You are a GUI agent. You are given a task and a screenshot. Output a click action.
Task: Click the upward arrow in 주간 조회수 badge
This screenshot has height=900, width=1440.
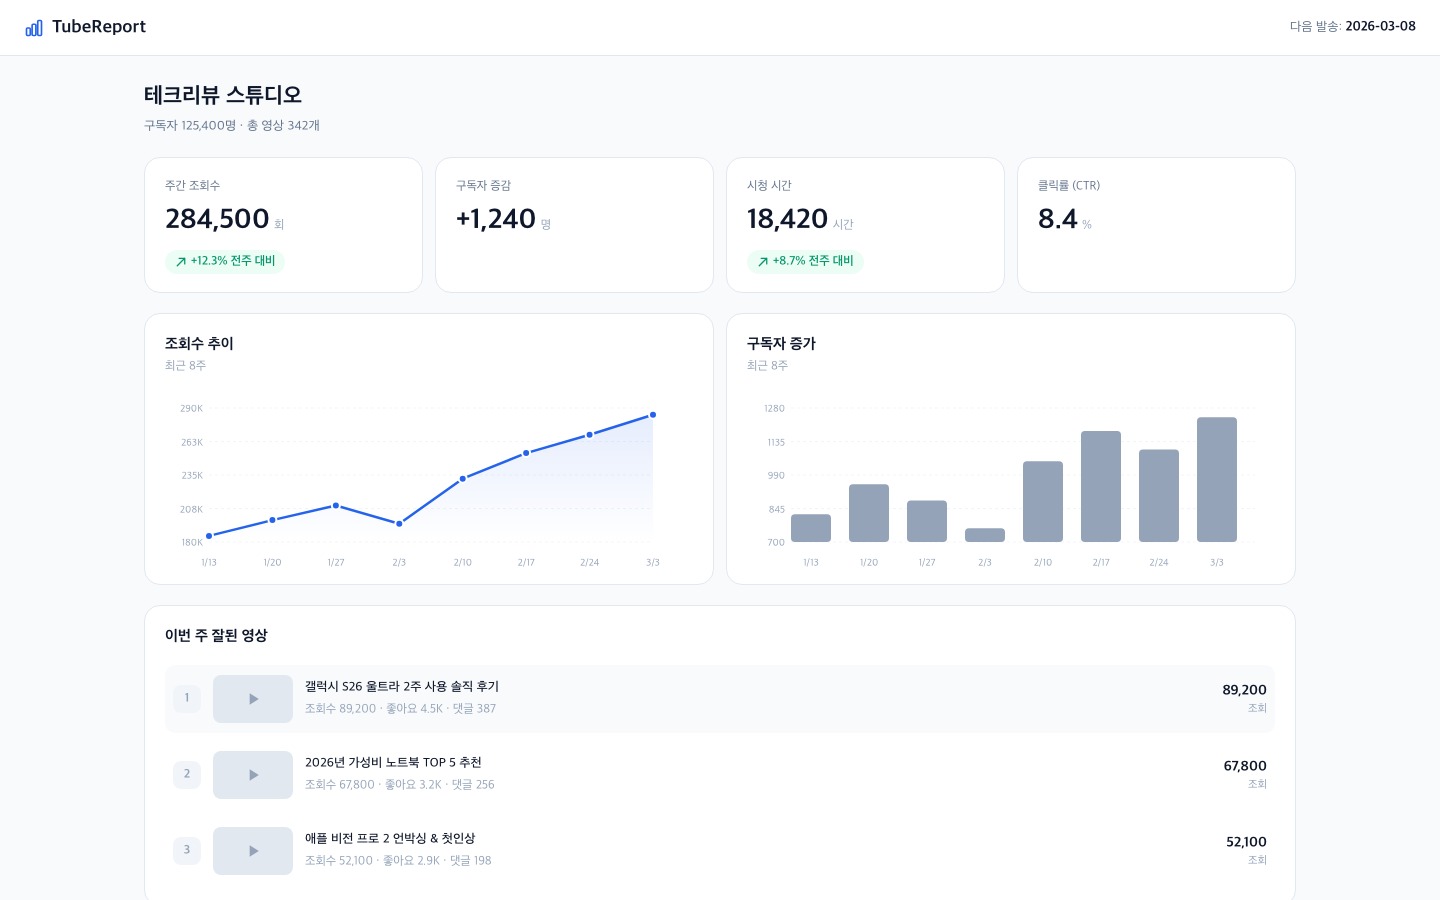[181, 262]
